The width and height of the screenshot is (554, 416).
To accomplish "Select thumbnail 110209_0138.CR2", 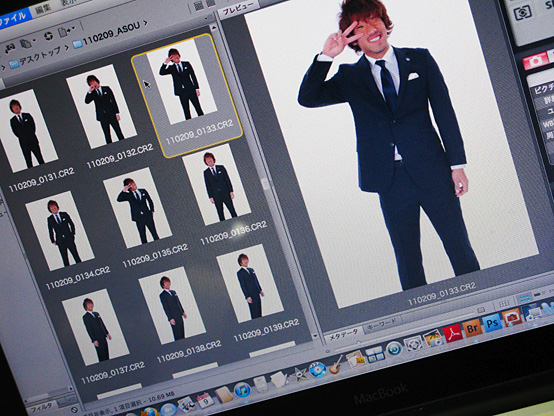I will [172, 306].
